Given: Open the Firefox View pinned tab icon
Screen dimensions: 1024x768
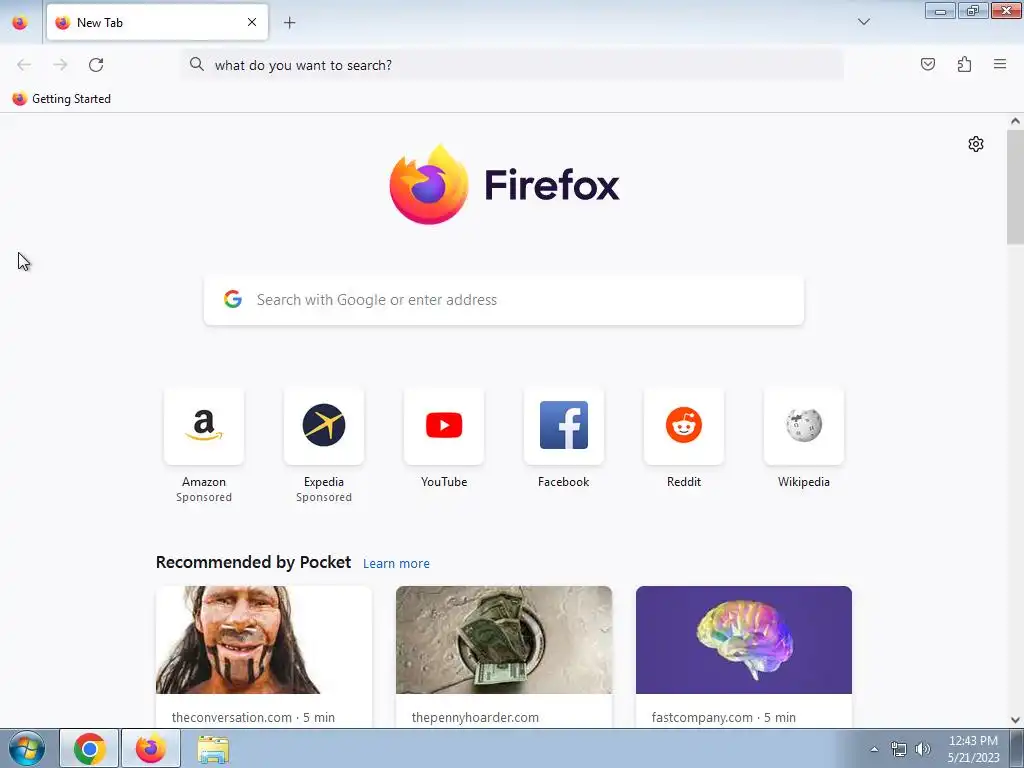Looking at the screenshot, I should click(x=20, y=22).
